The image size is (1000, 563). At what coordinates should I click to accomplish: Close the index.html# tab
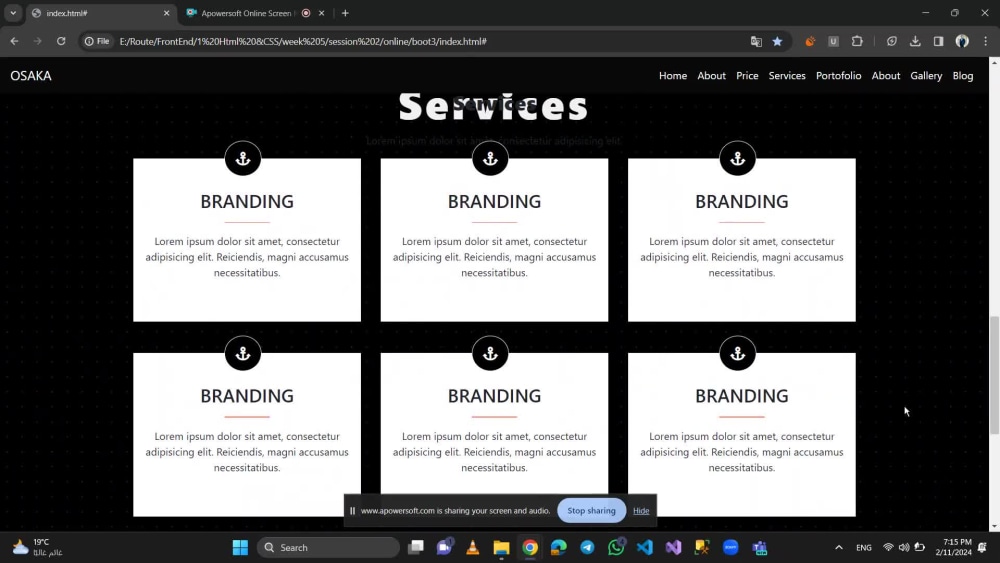pos(166,13)
